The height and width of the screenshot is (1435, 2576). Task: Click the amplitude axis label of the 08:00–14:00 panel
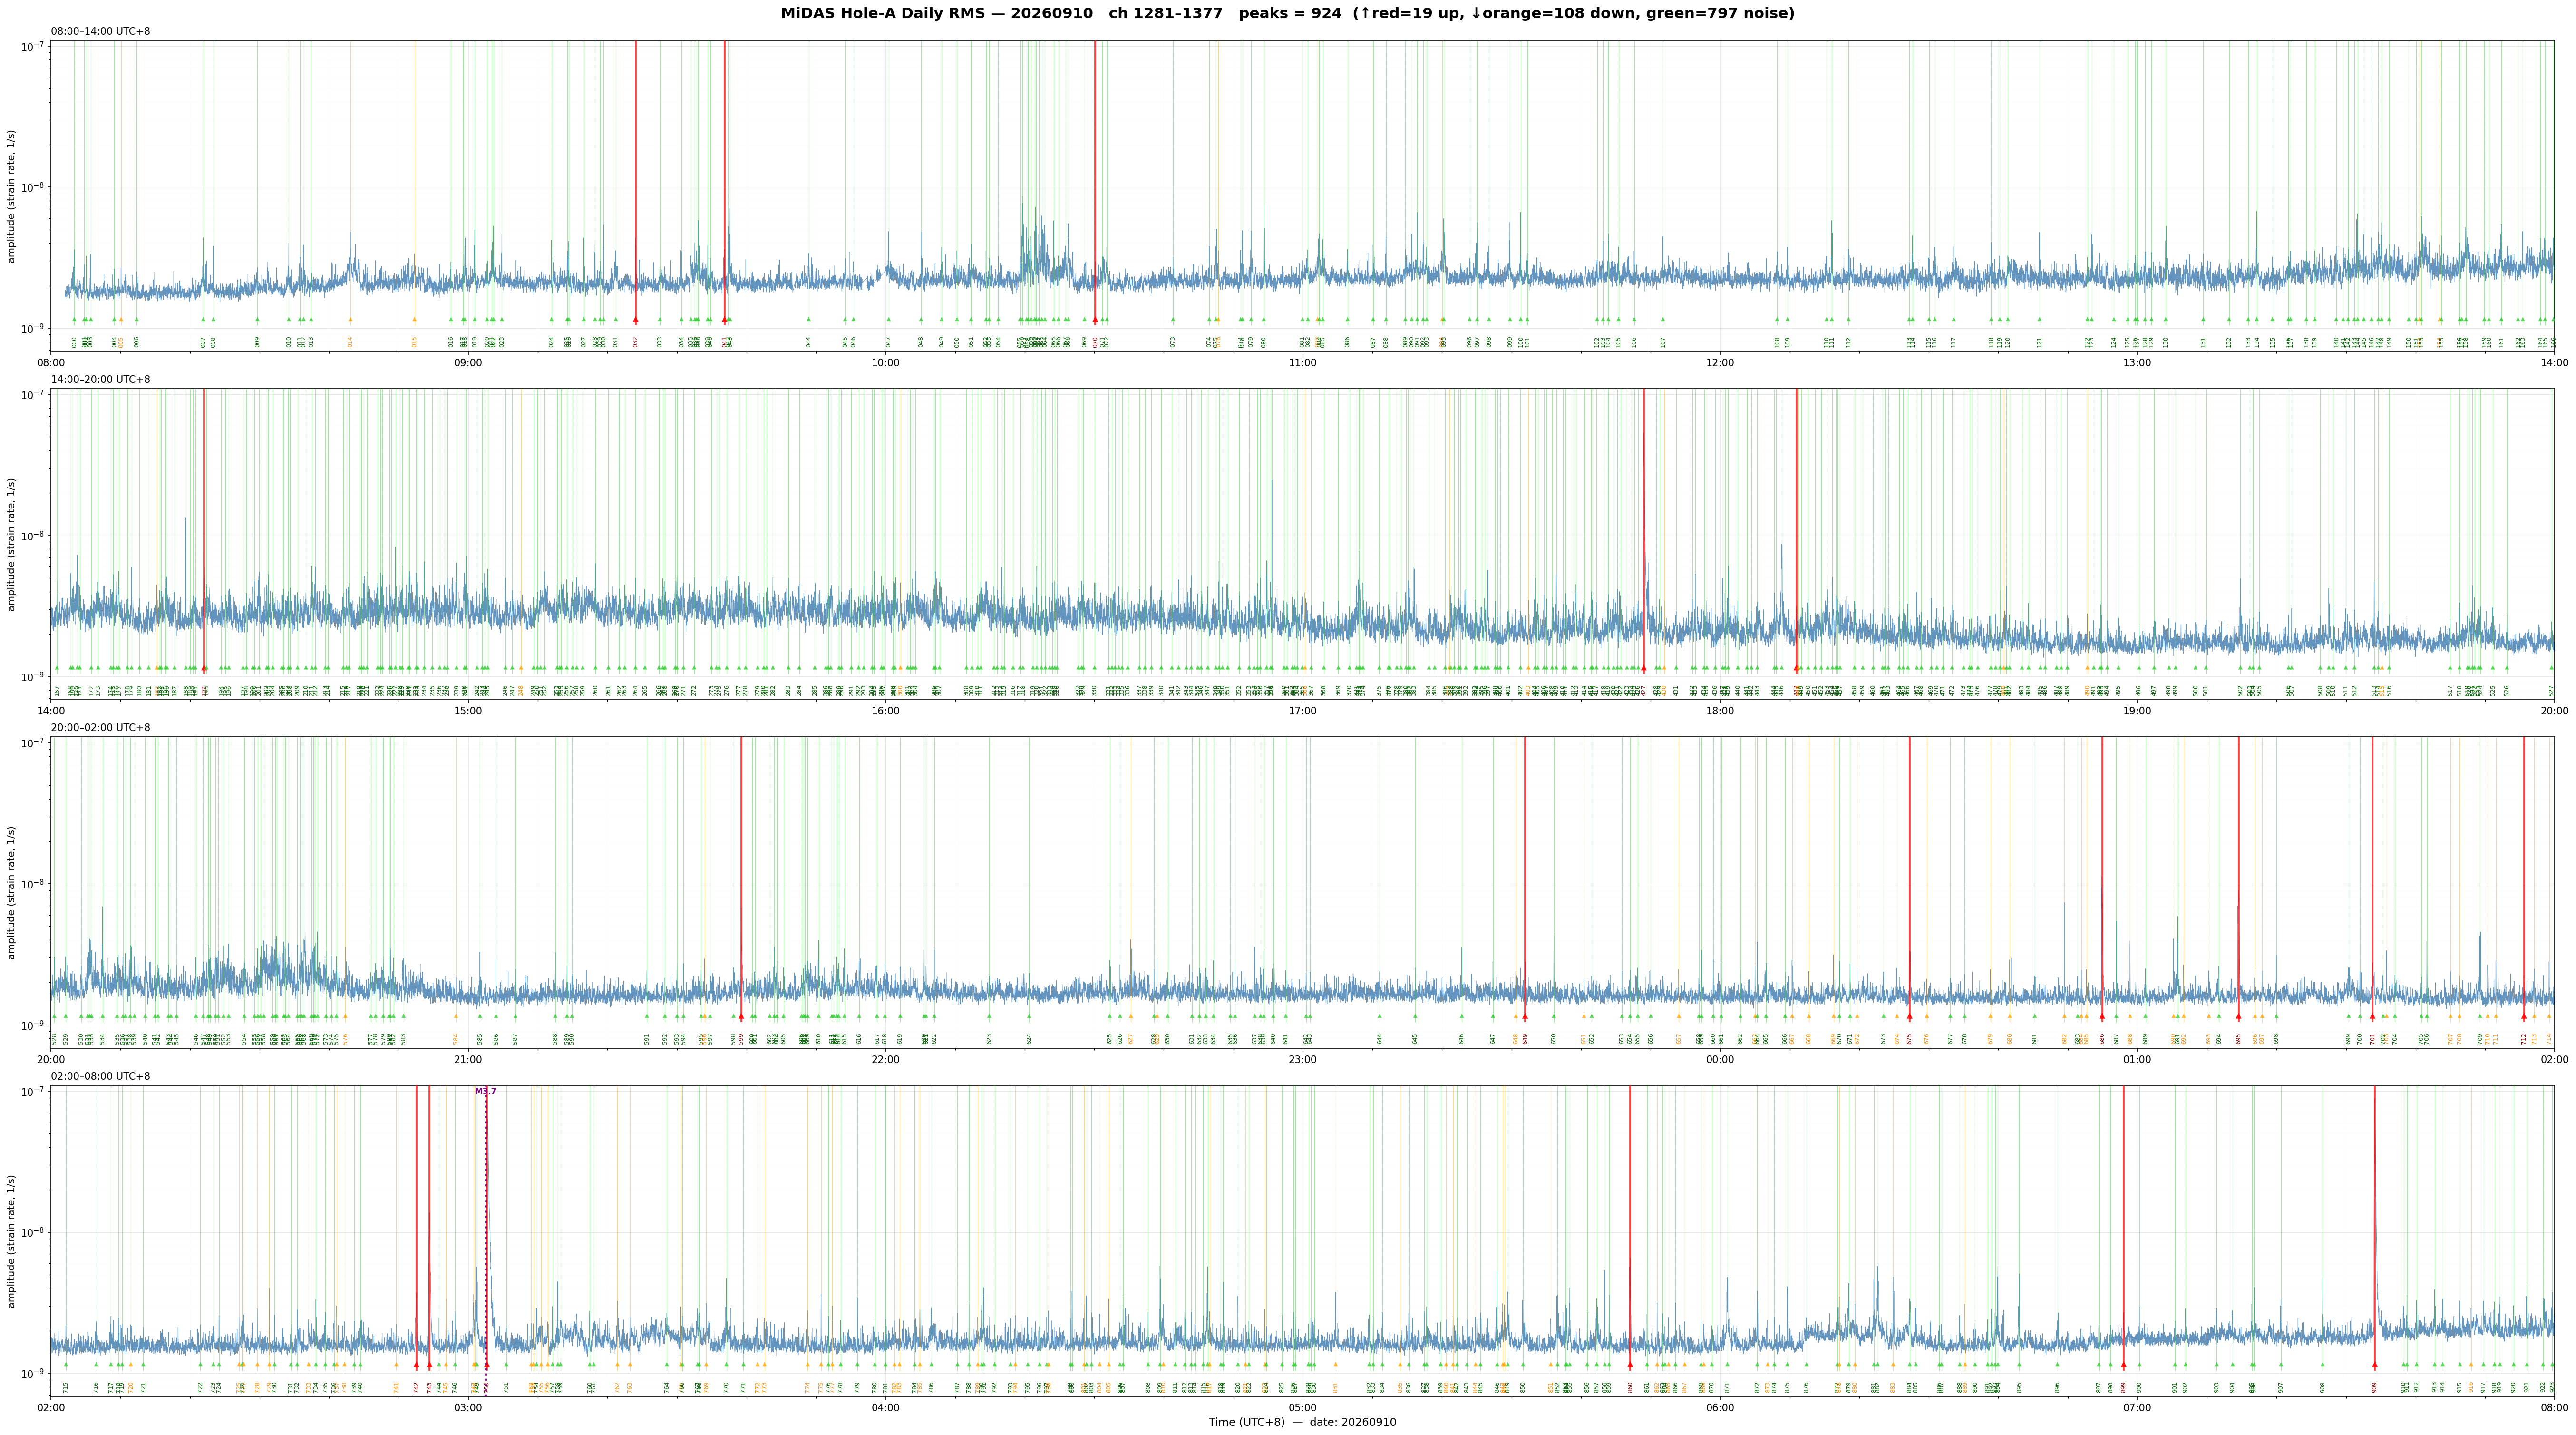(x=12, y=196)
